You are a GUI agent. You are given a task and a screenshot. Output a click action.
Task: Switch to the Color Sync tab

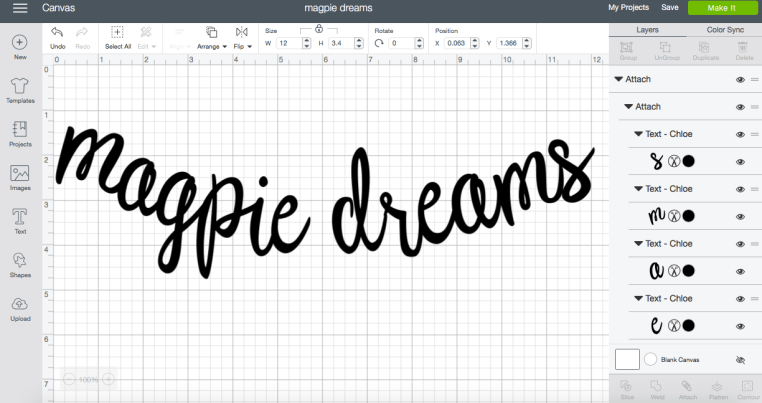(725, 30)
